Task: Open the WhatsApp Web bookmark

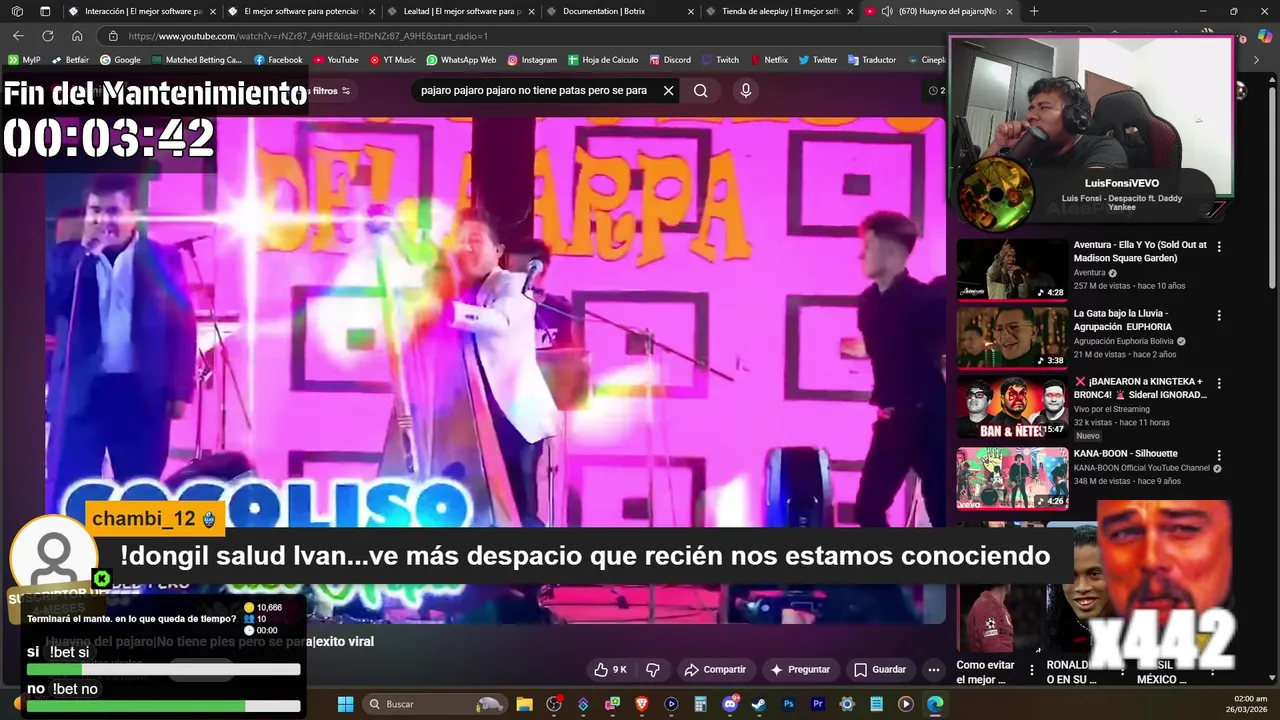Action: 461,60
